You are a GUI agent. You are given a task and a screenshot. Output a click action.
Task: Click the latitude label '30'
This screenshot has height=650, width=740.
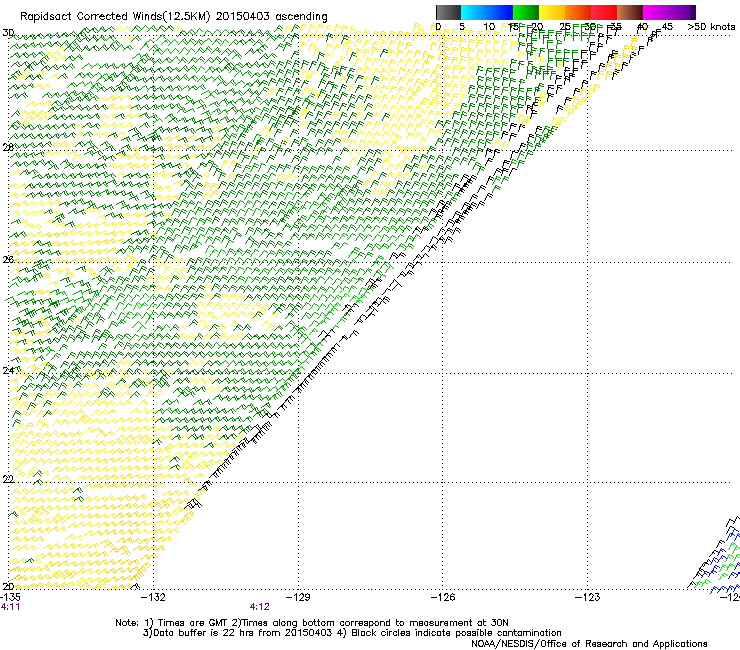pyautogui.click(x=8, y=33)
